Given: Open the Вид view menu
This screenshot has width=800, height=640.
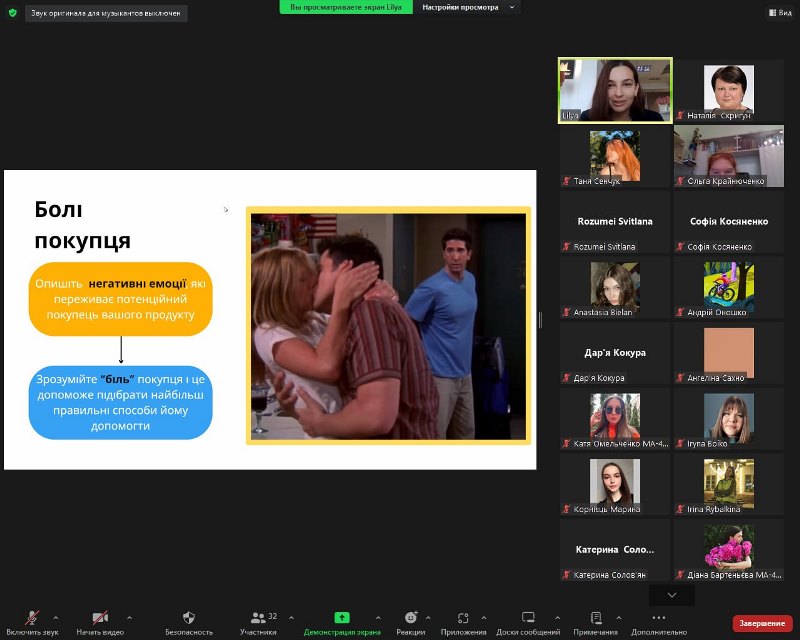Looking at the screenshot, I should tap(779, 13).
